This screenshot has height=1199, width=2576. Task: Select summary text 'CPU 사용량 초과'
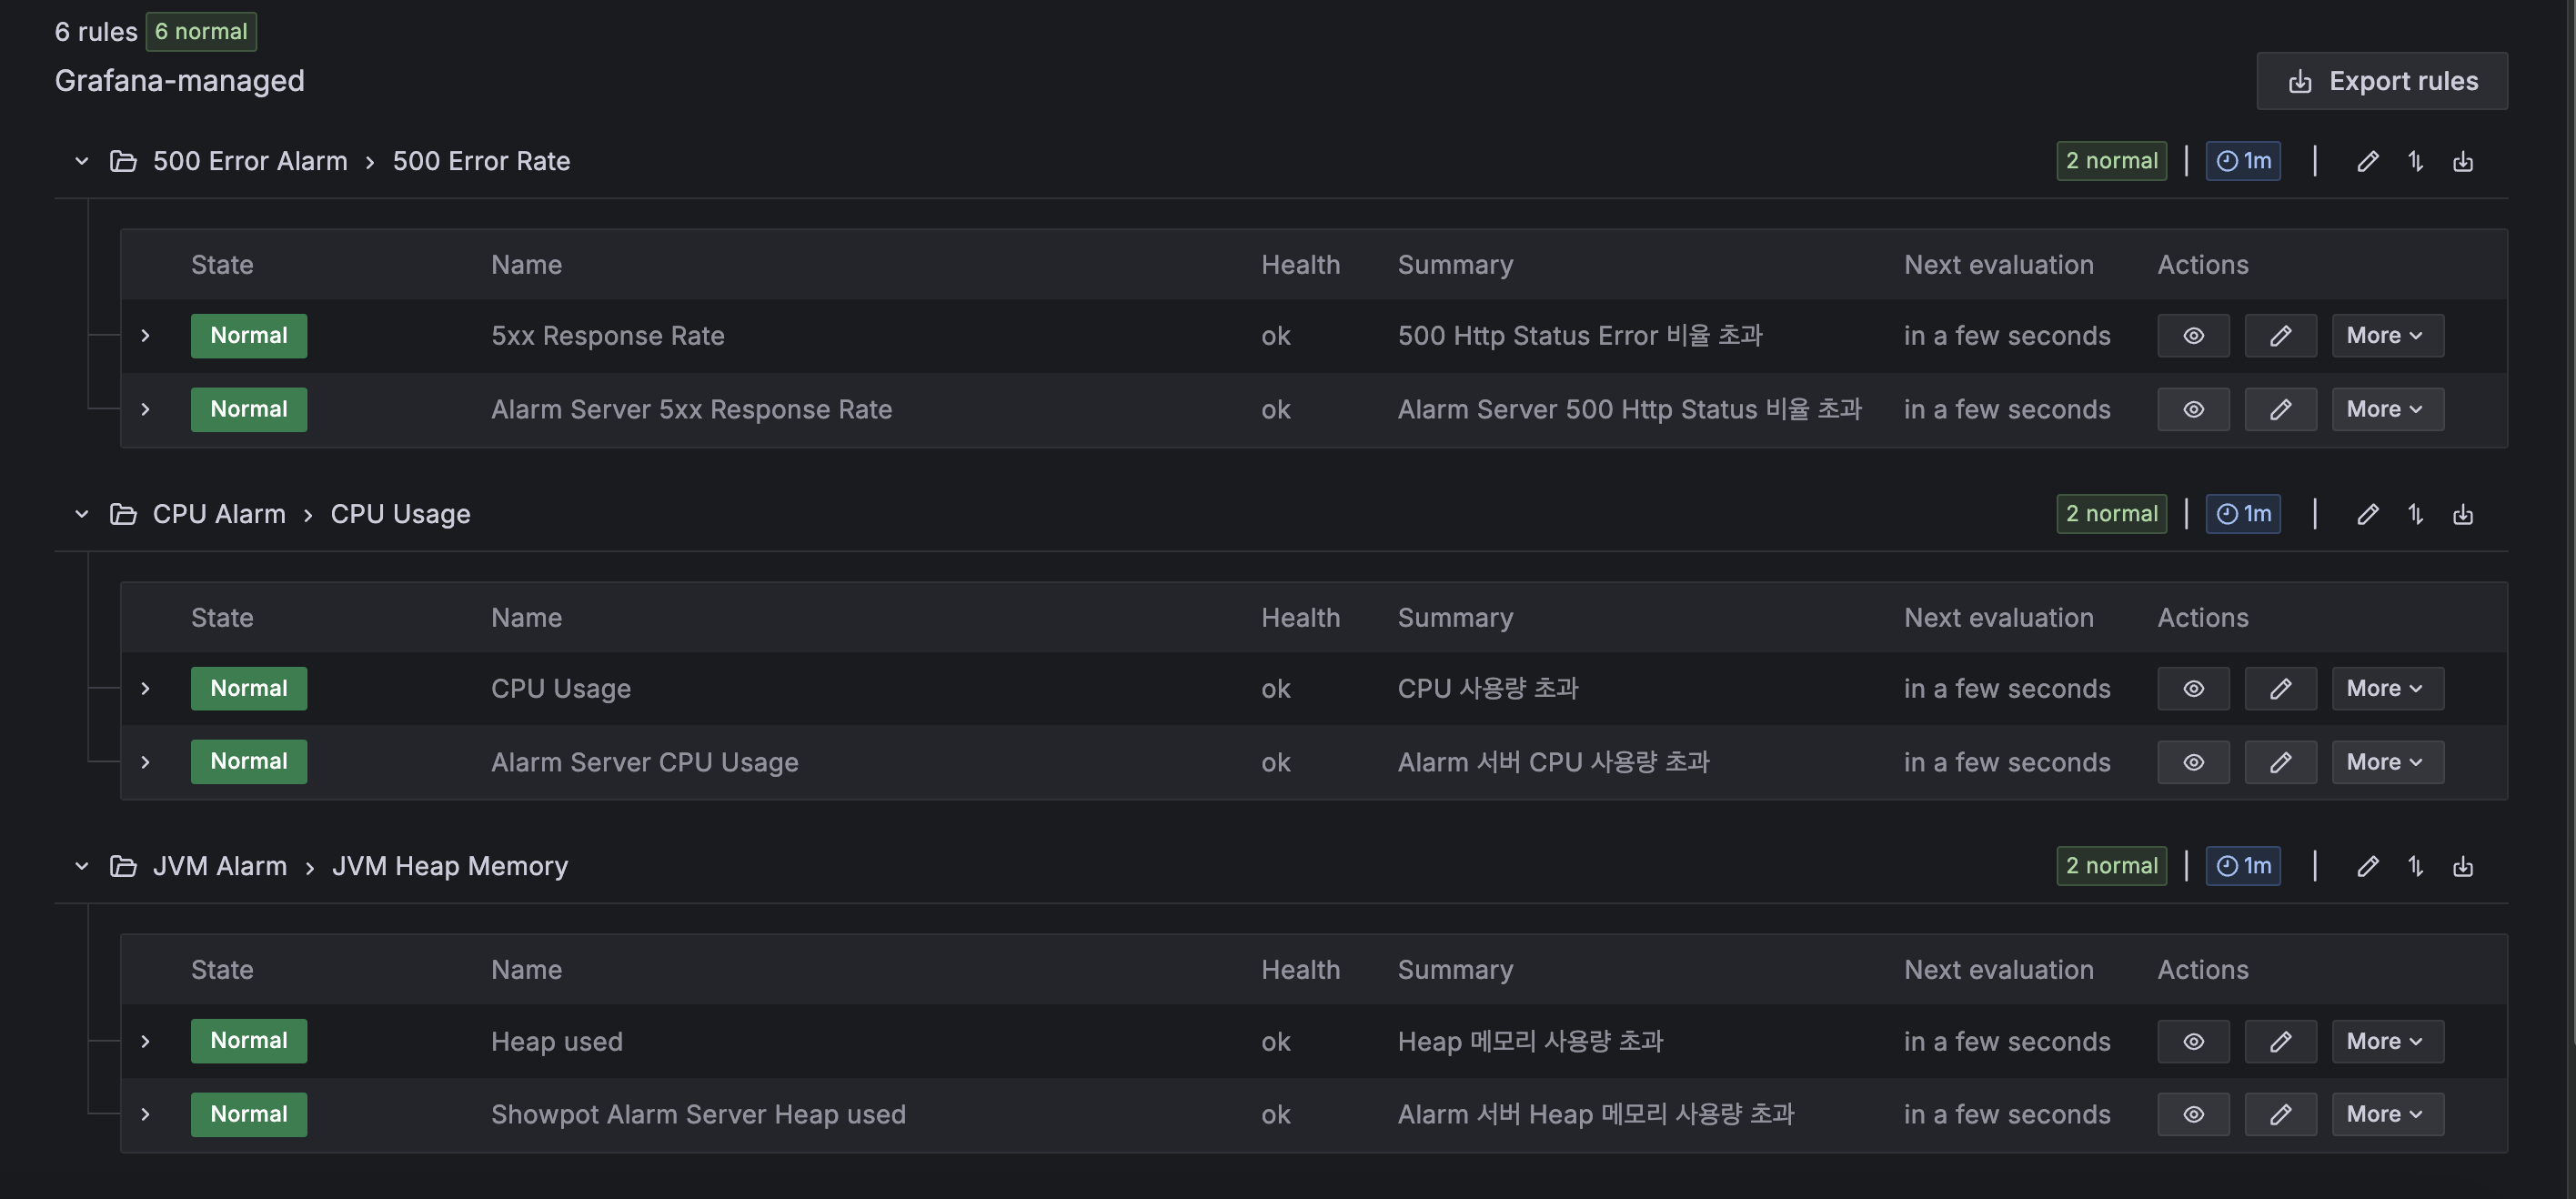(1488, 689)
